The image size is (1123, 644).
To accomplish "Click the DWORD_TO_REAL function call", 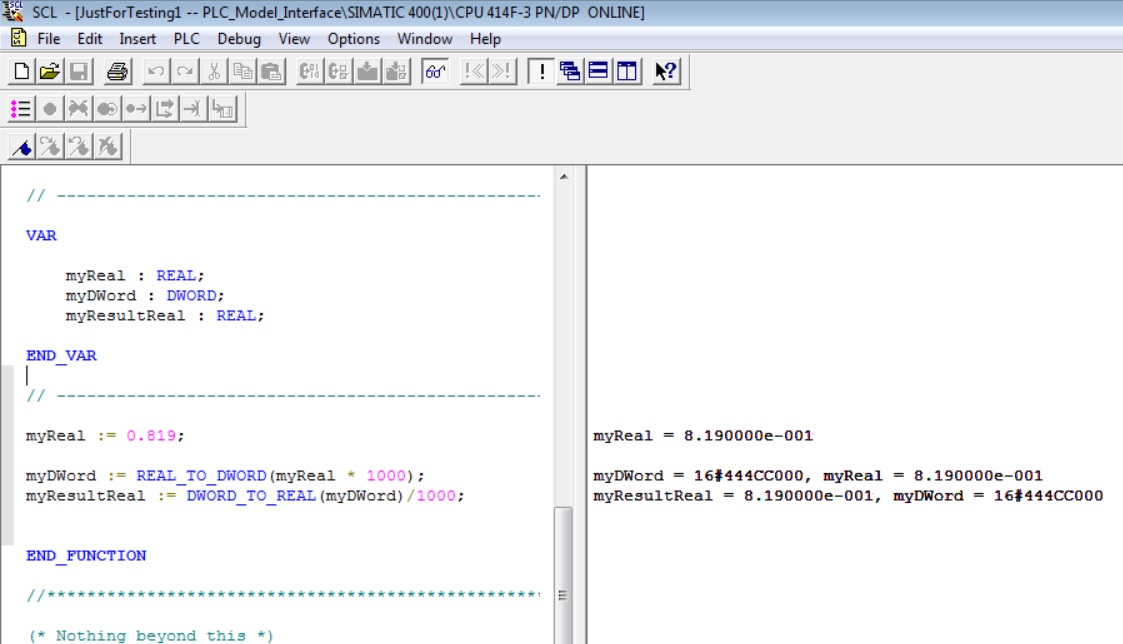I will tap(251, 496).
